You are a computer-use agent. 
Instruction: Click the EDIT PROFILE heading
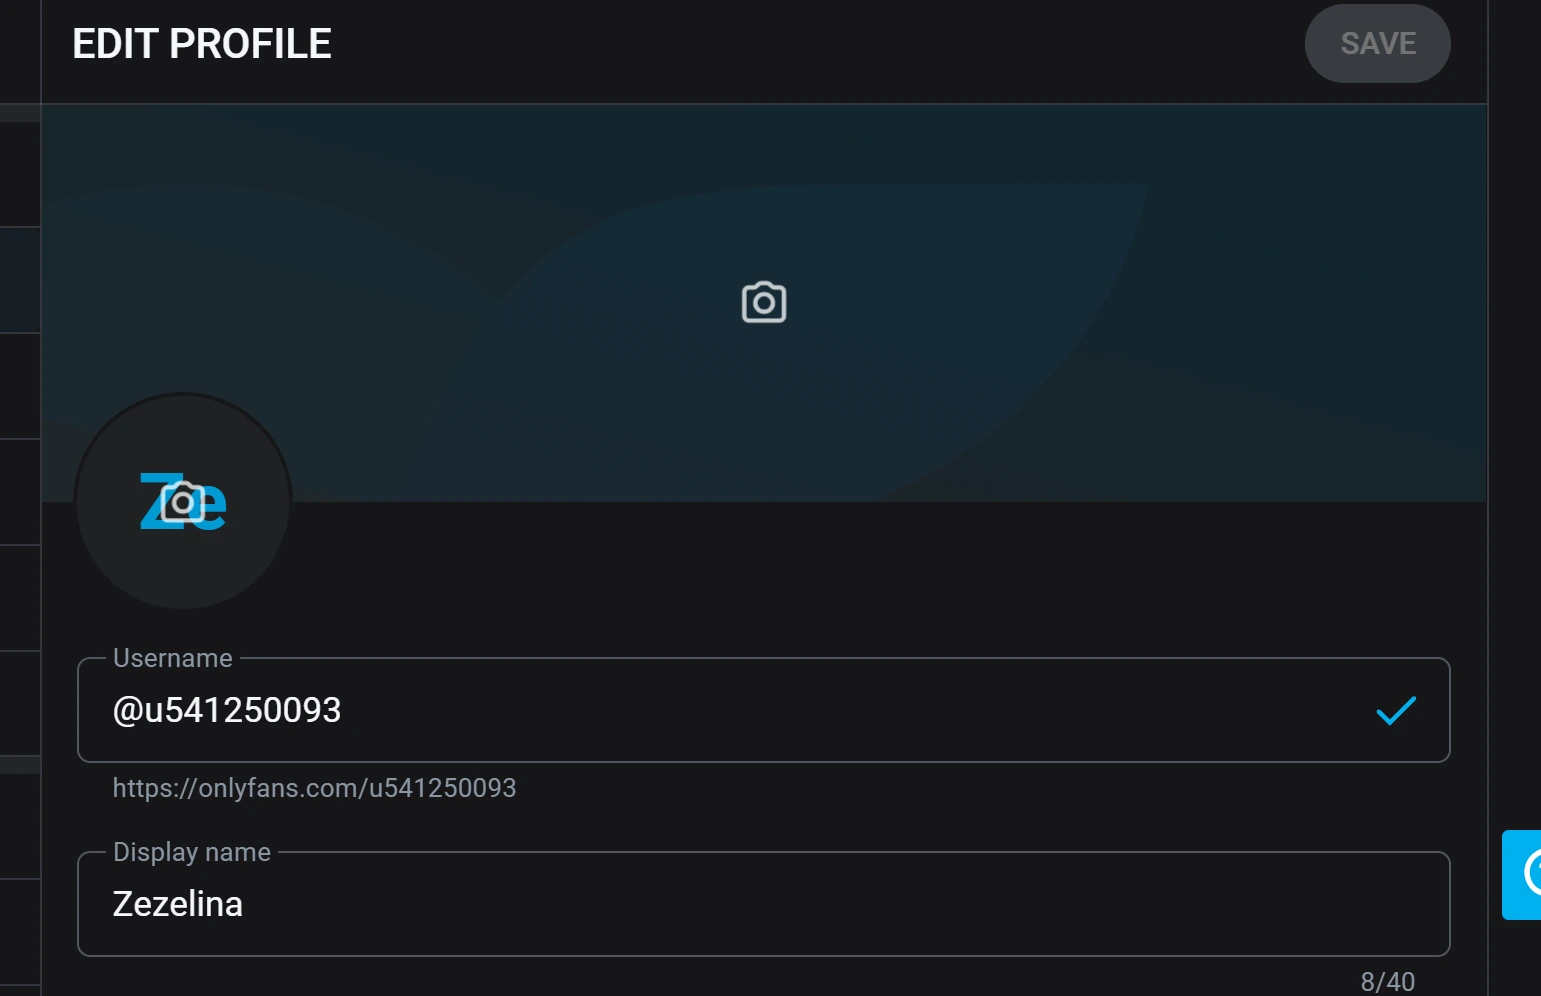click(x=202, y=44)
